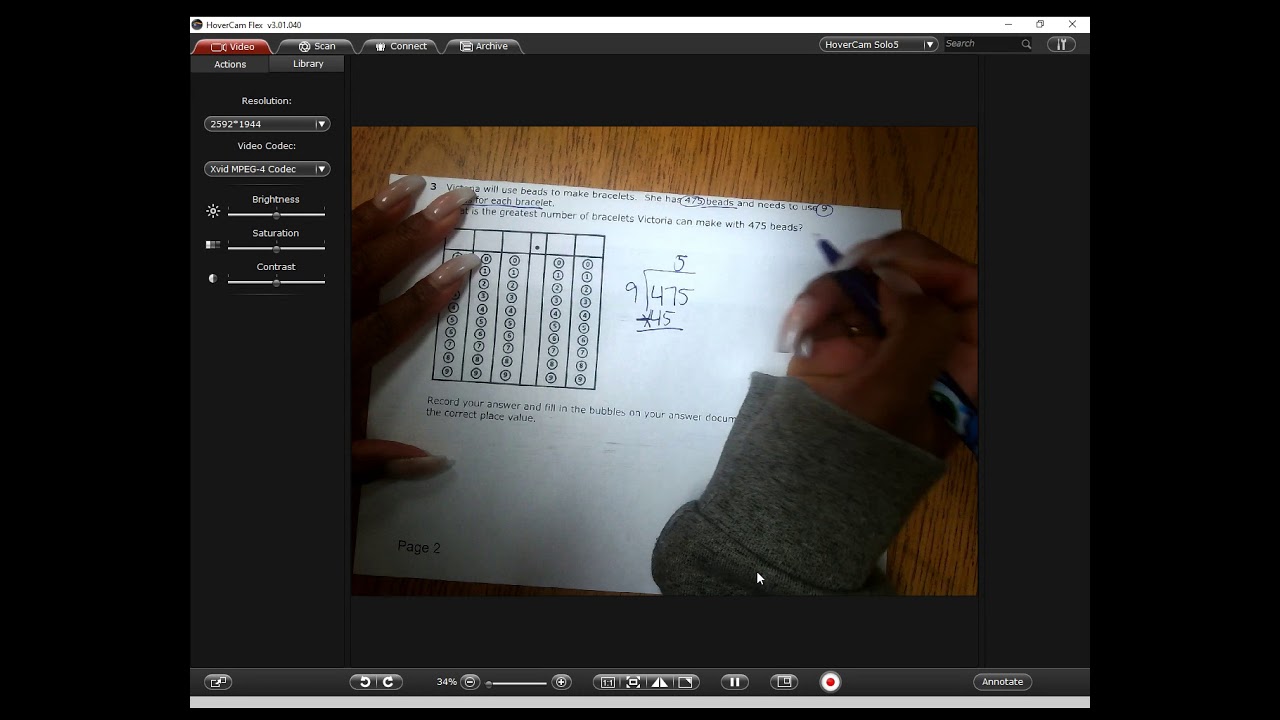Rotate the image clockwise
This screenshot has width=1280, height=720.
point(388,682)
